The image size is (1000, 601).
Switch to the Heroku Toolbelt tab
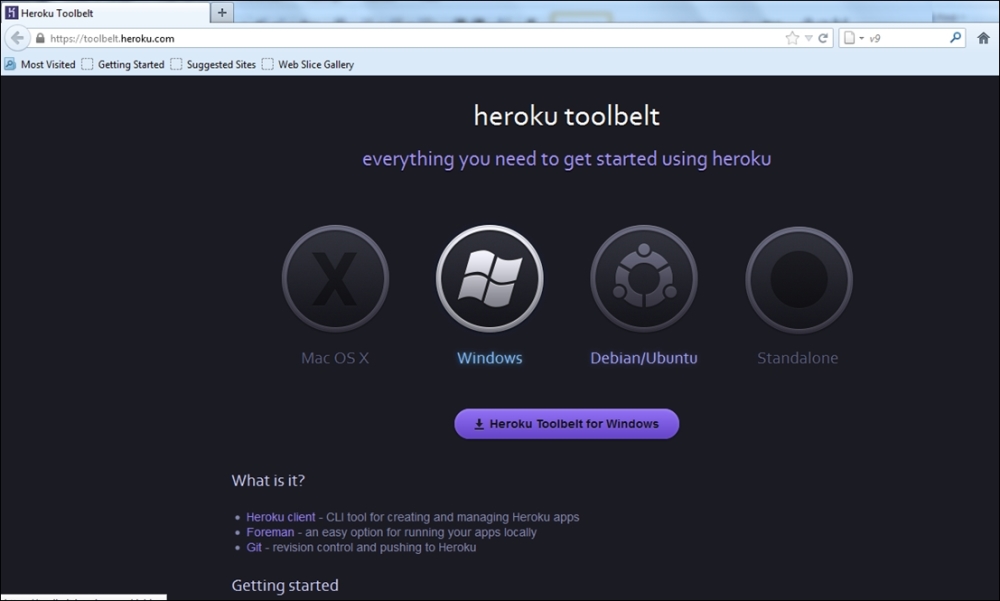[x=106, y=13]
